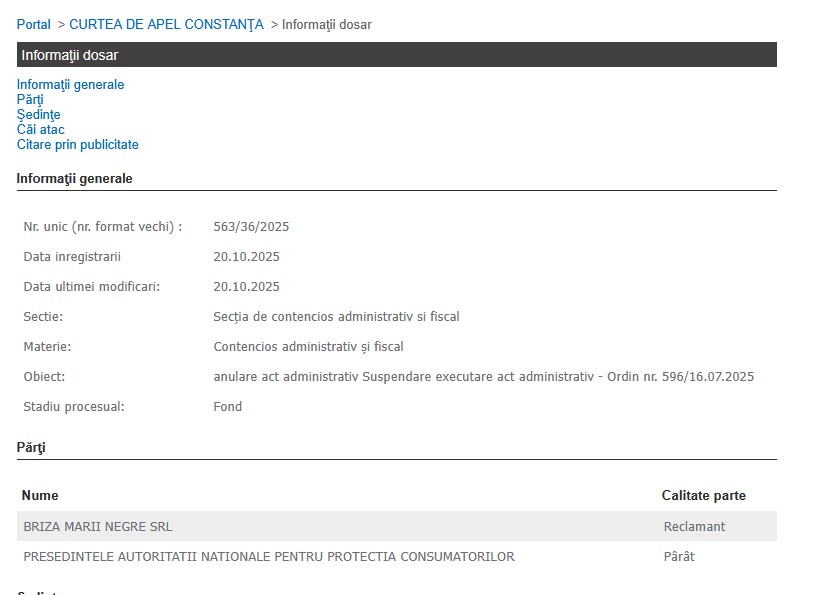Select the Secția de contencios administrativ value
The image size is (837, 595).
click(x=336, y=317)
